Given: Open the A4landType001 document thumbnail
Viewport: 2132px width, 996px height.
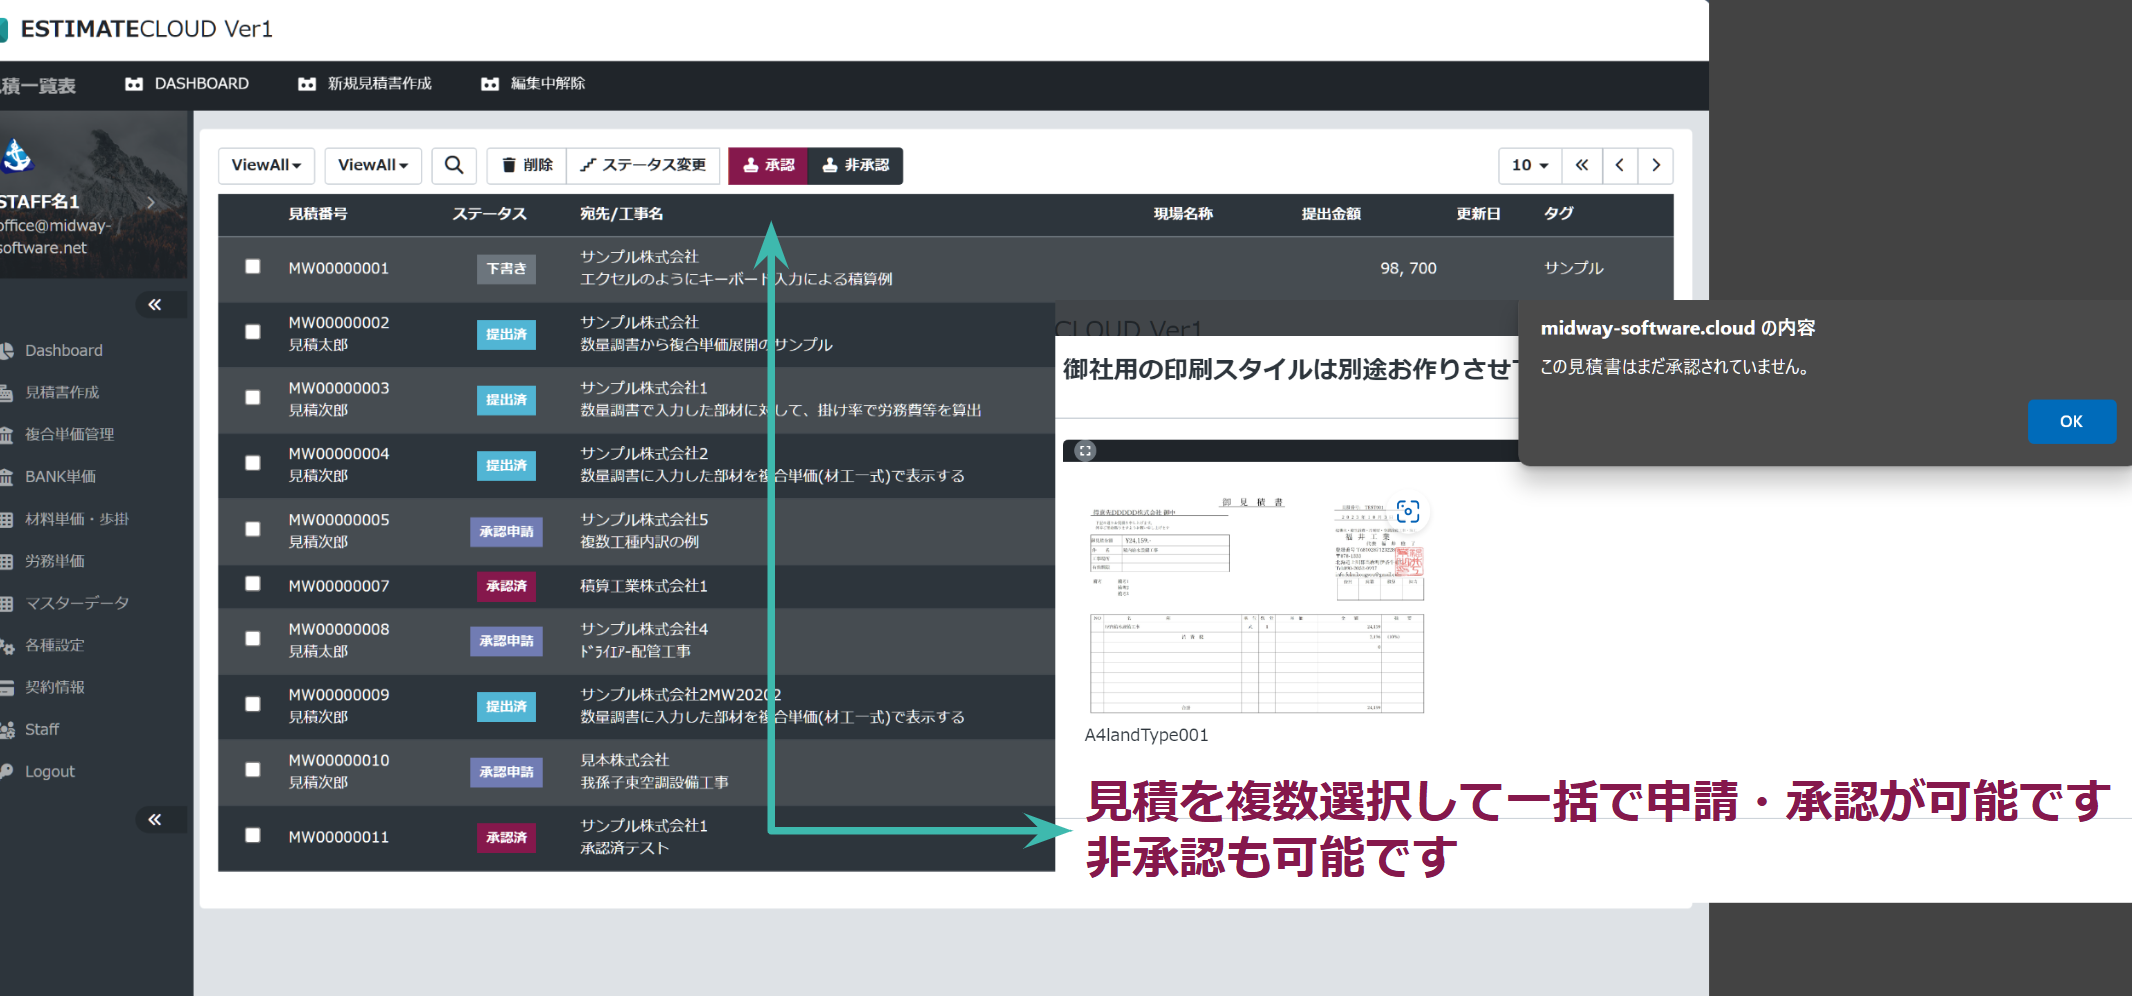Looking at the screenshot, I should [1257, 606].
